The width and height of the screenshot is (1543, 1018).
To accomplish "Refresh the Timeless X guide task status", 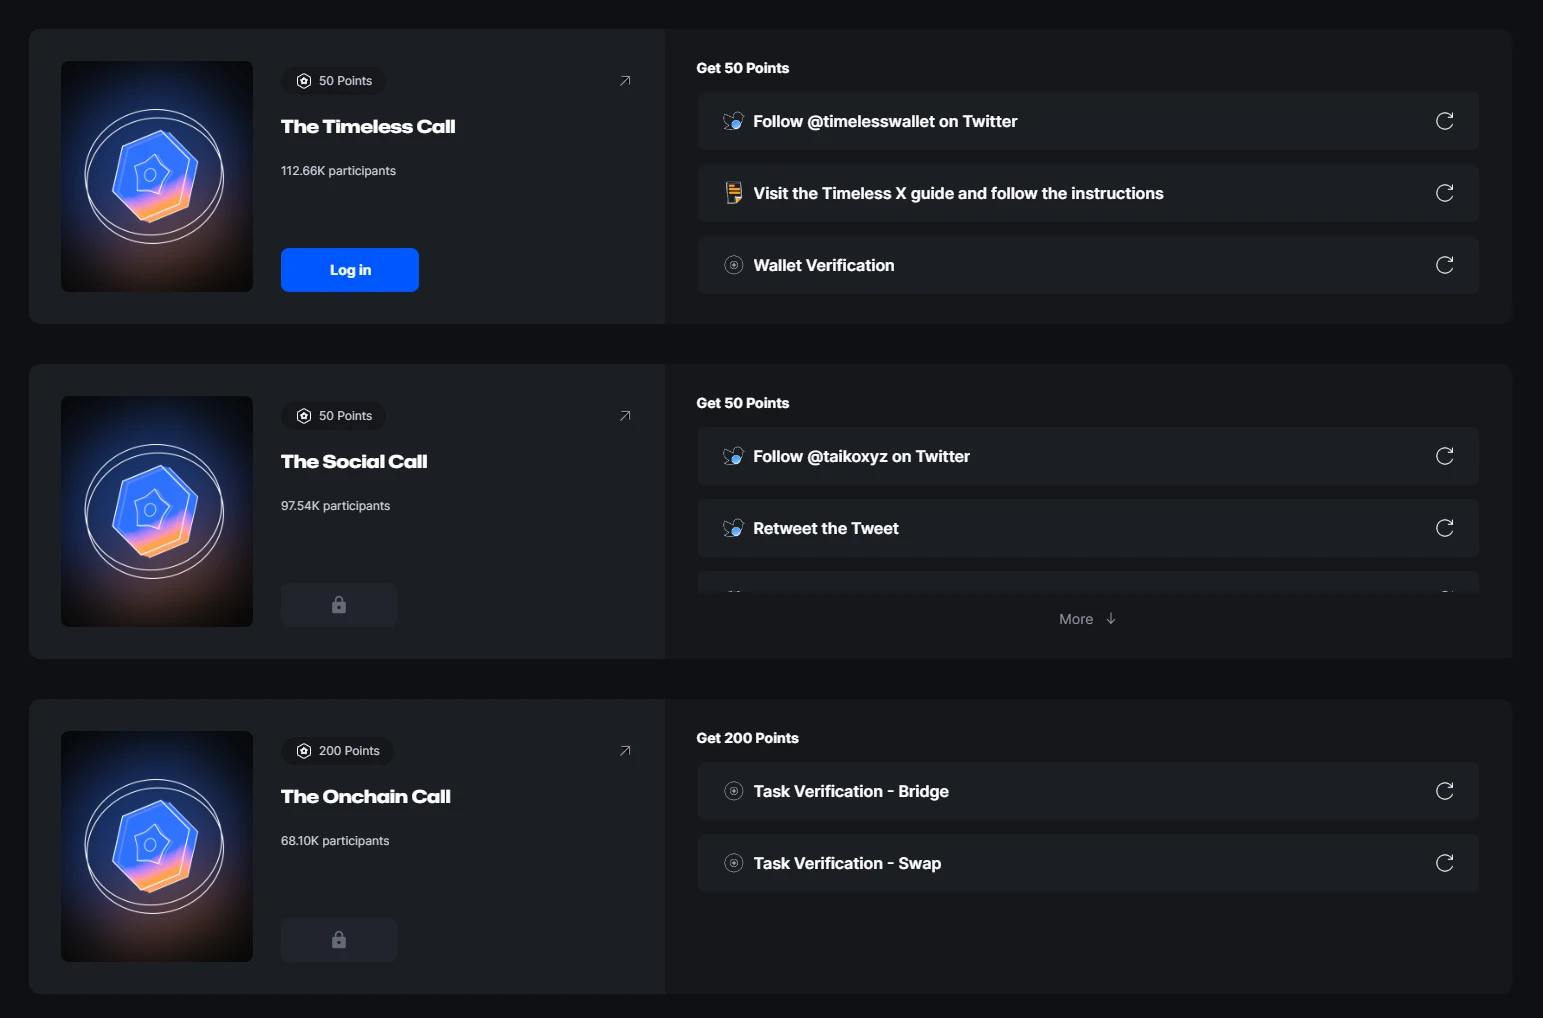I will (1444, 193).
